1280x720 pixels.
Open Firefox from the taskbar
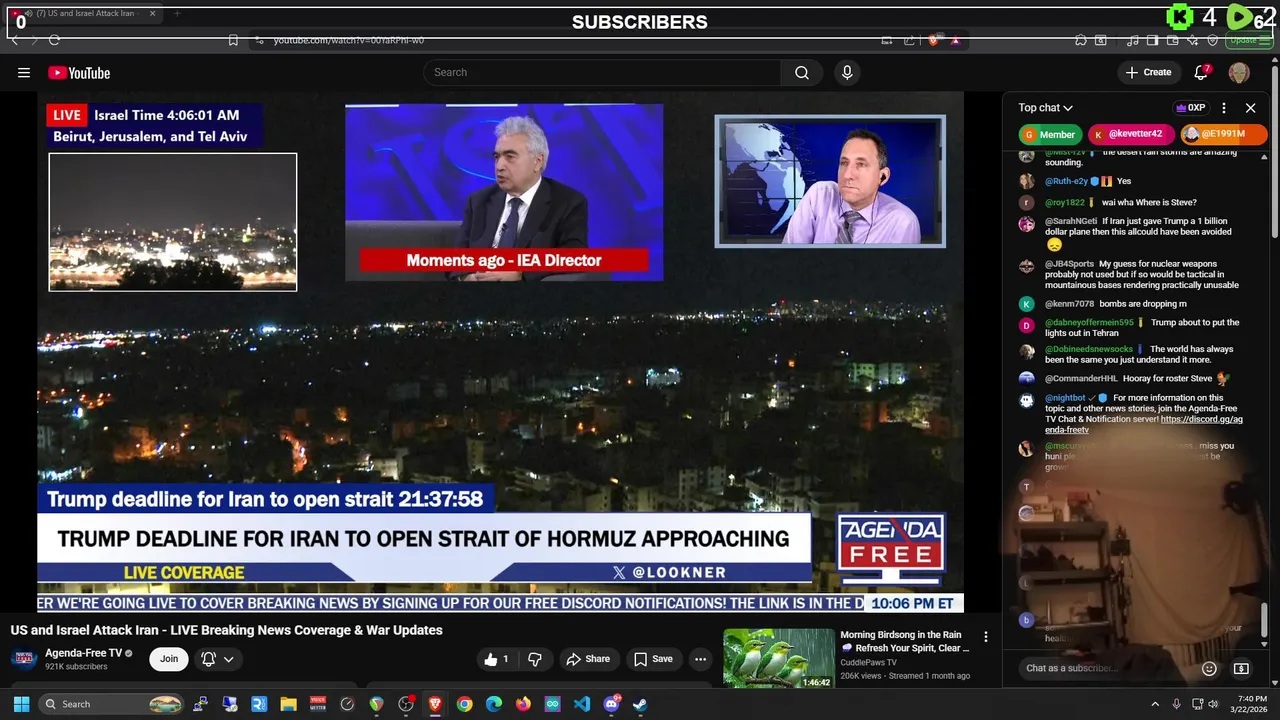point(523,704)
